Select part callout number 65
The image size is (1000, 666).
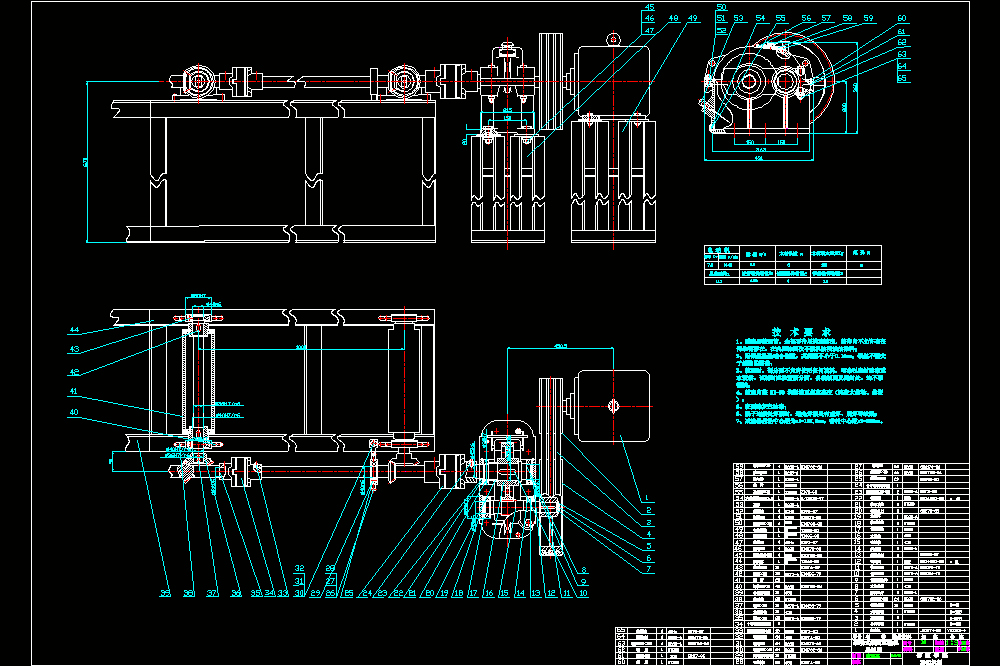902,78
